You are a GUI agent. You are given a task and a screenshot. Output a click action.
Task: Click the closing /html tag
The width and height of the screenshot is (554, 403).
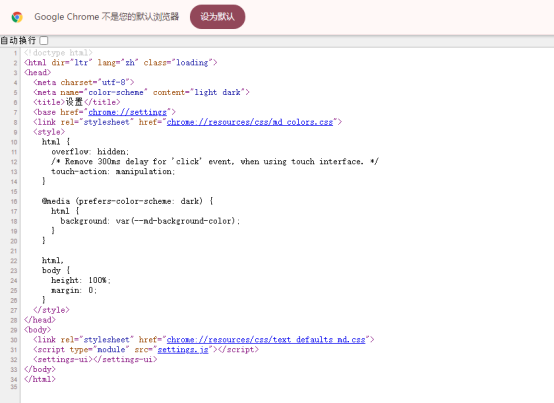pos(40,379)
